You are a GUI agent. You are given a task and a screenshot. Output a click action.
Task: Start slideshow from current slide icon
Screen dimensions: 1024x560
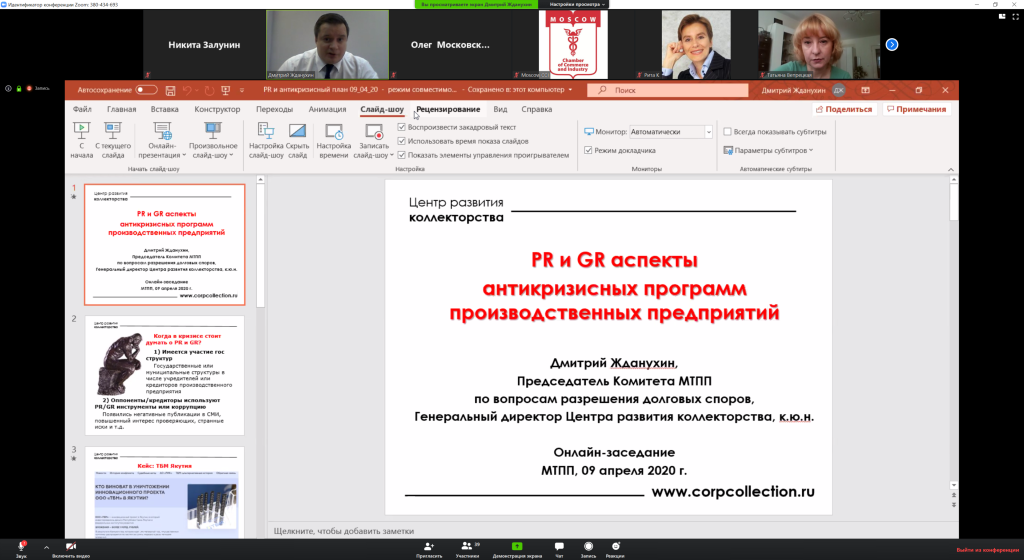coord(113,131)
